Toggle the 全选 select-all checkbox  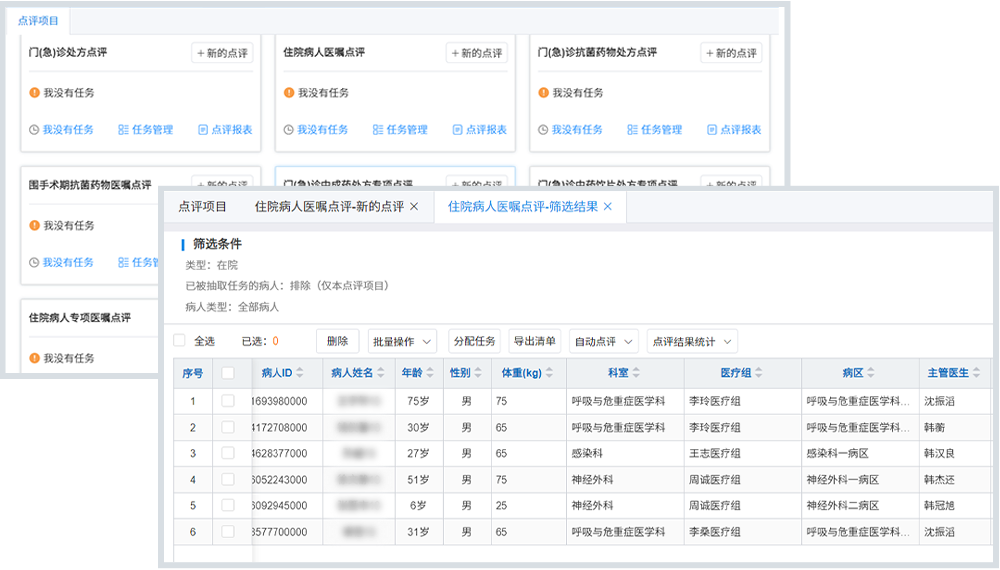180,341
